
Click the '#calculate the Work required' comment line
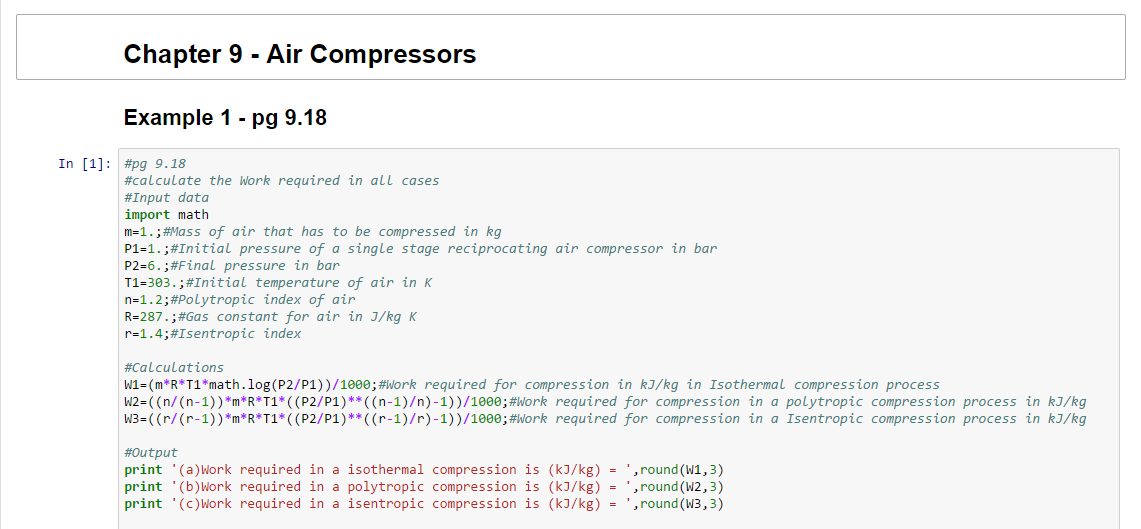[x=281, y=181]
